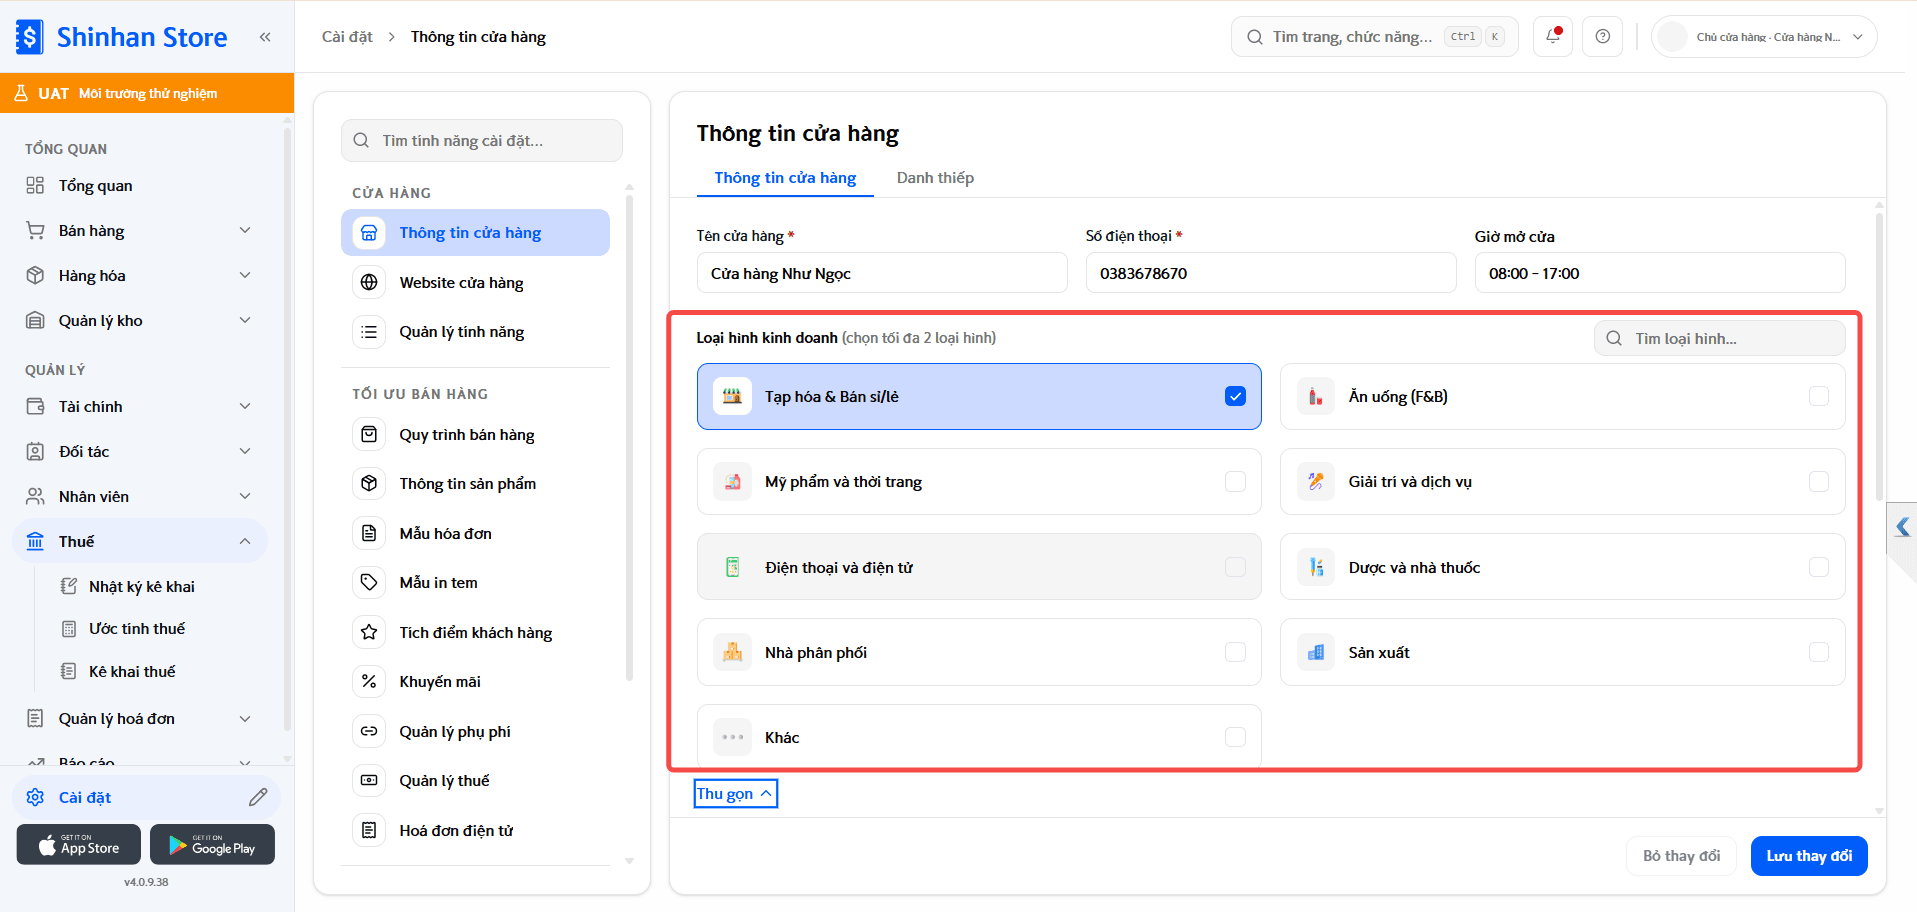Open Mẫu in tem tag icon
Image resolution: width=1917 pixels, height=912 pixels.
click(369, 582)
